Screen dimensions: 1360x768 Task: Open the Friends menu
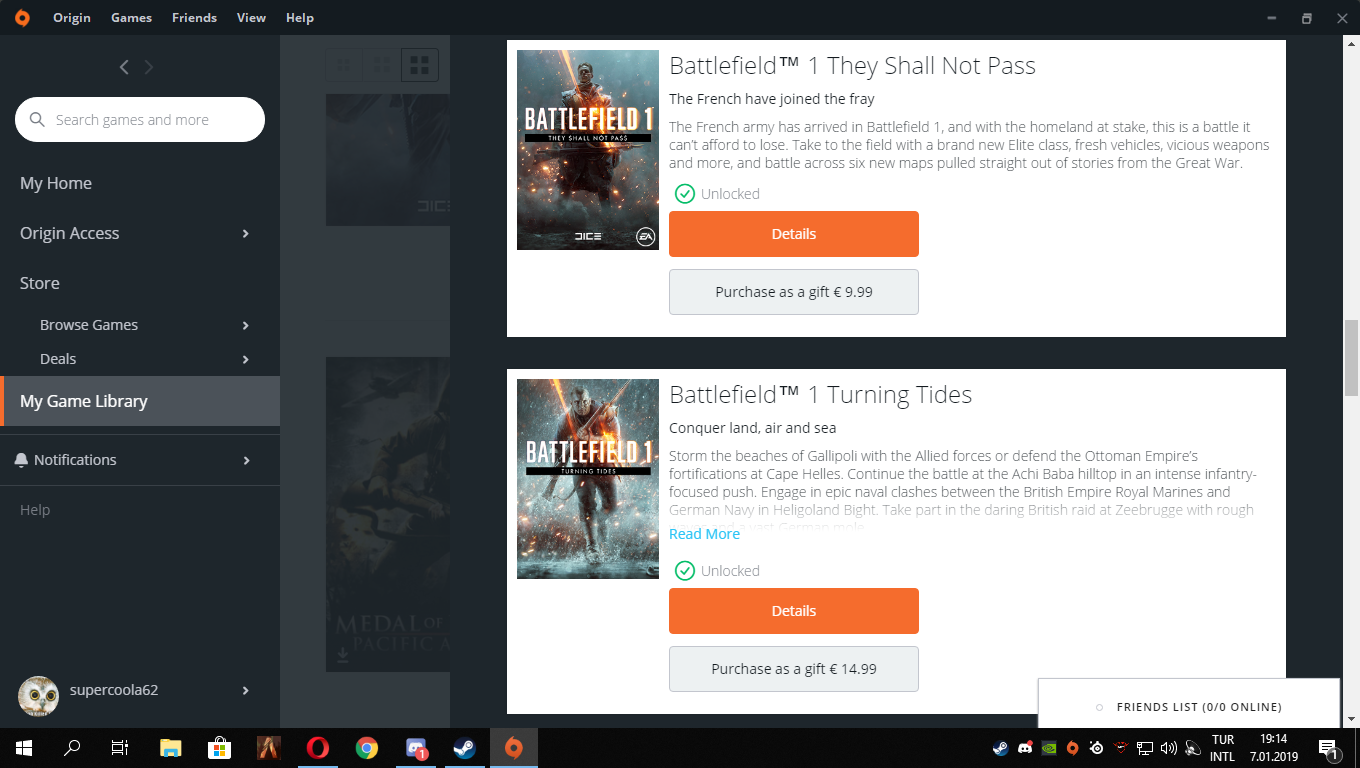[194, 17]
